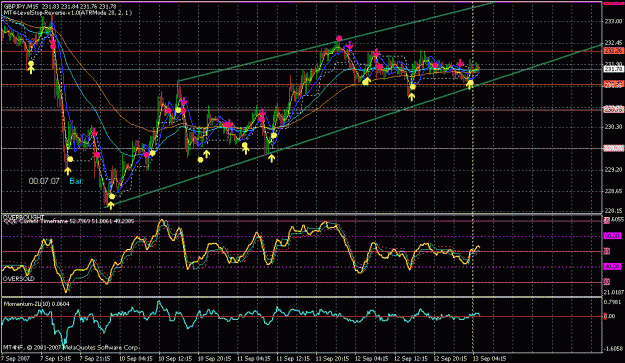The image size is (625, 363).
Task: Click the 7 Sep 2007 time axis label
Action: click(16, 358)
